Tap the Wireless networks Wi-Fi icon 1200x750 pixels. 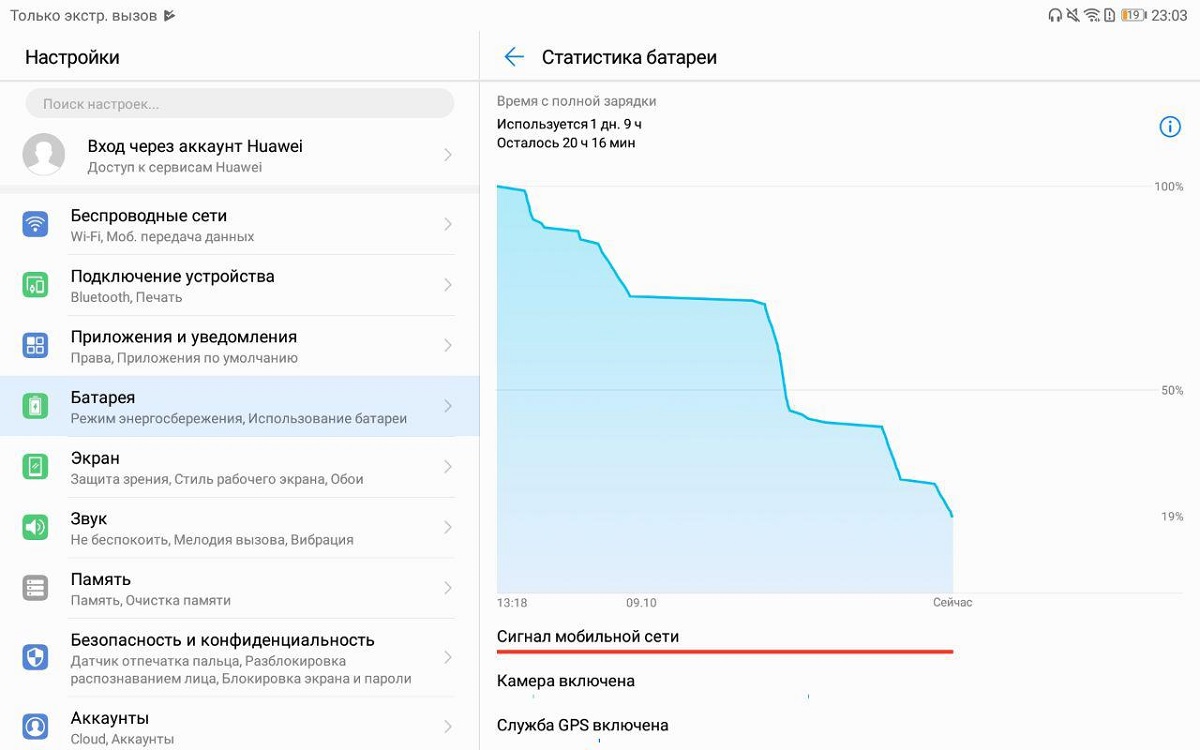coord(35,224)
